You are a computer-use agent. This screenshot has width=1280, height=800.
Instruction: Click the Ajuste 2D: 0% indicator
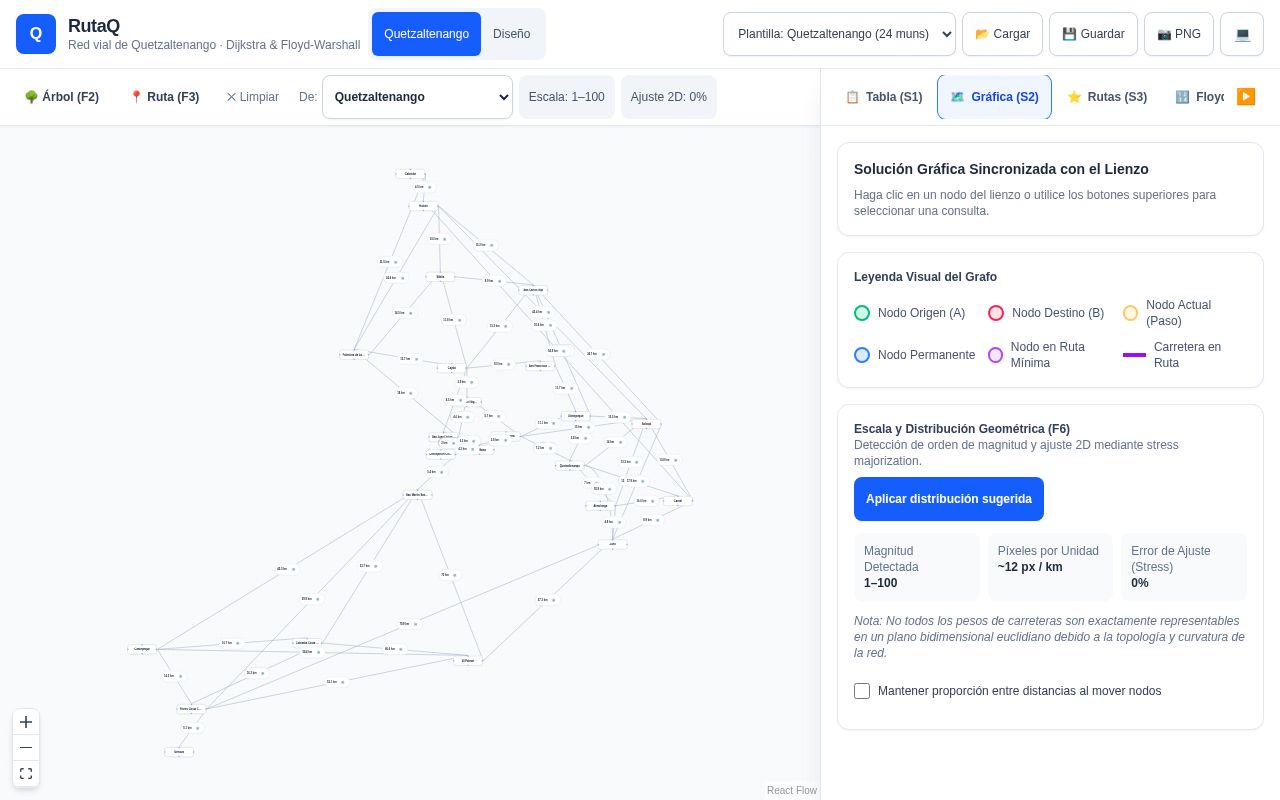669,97
